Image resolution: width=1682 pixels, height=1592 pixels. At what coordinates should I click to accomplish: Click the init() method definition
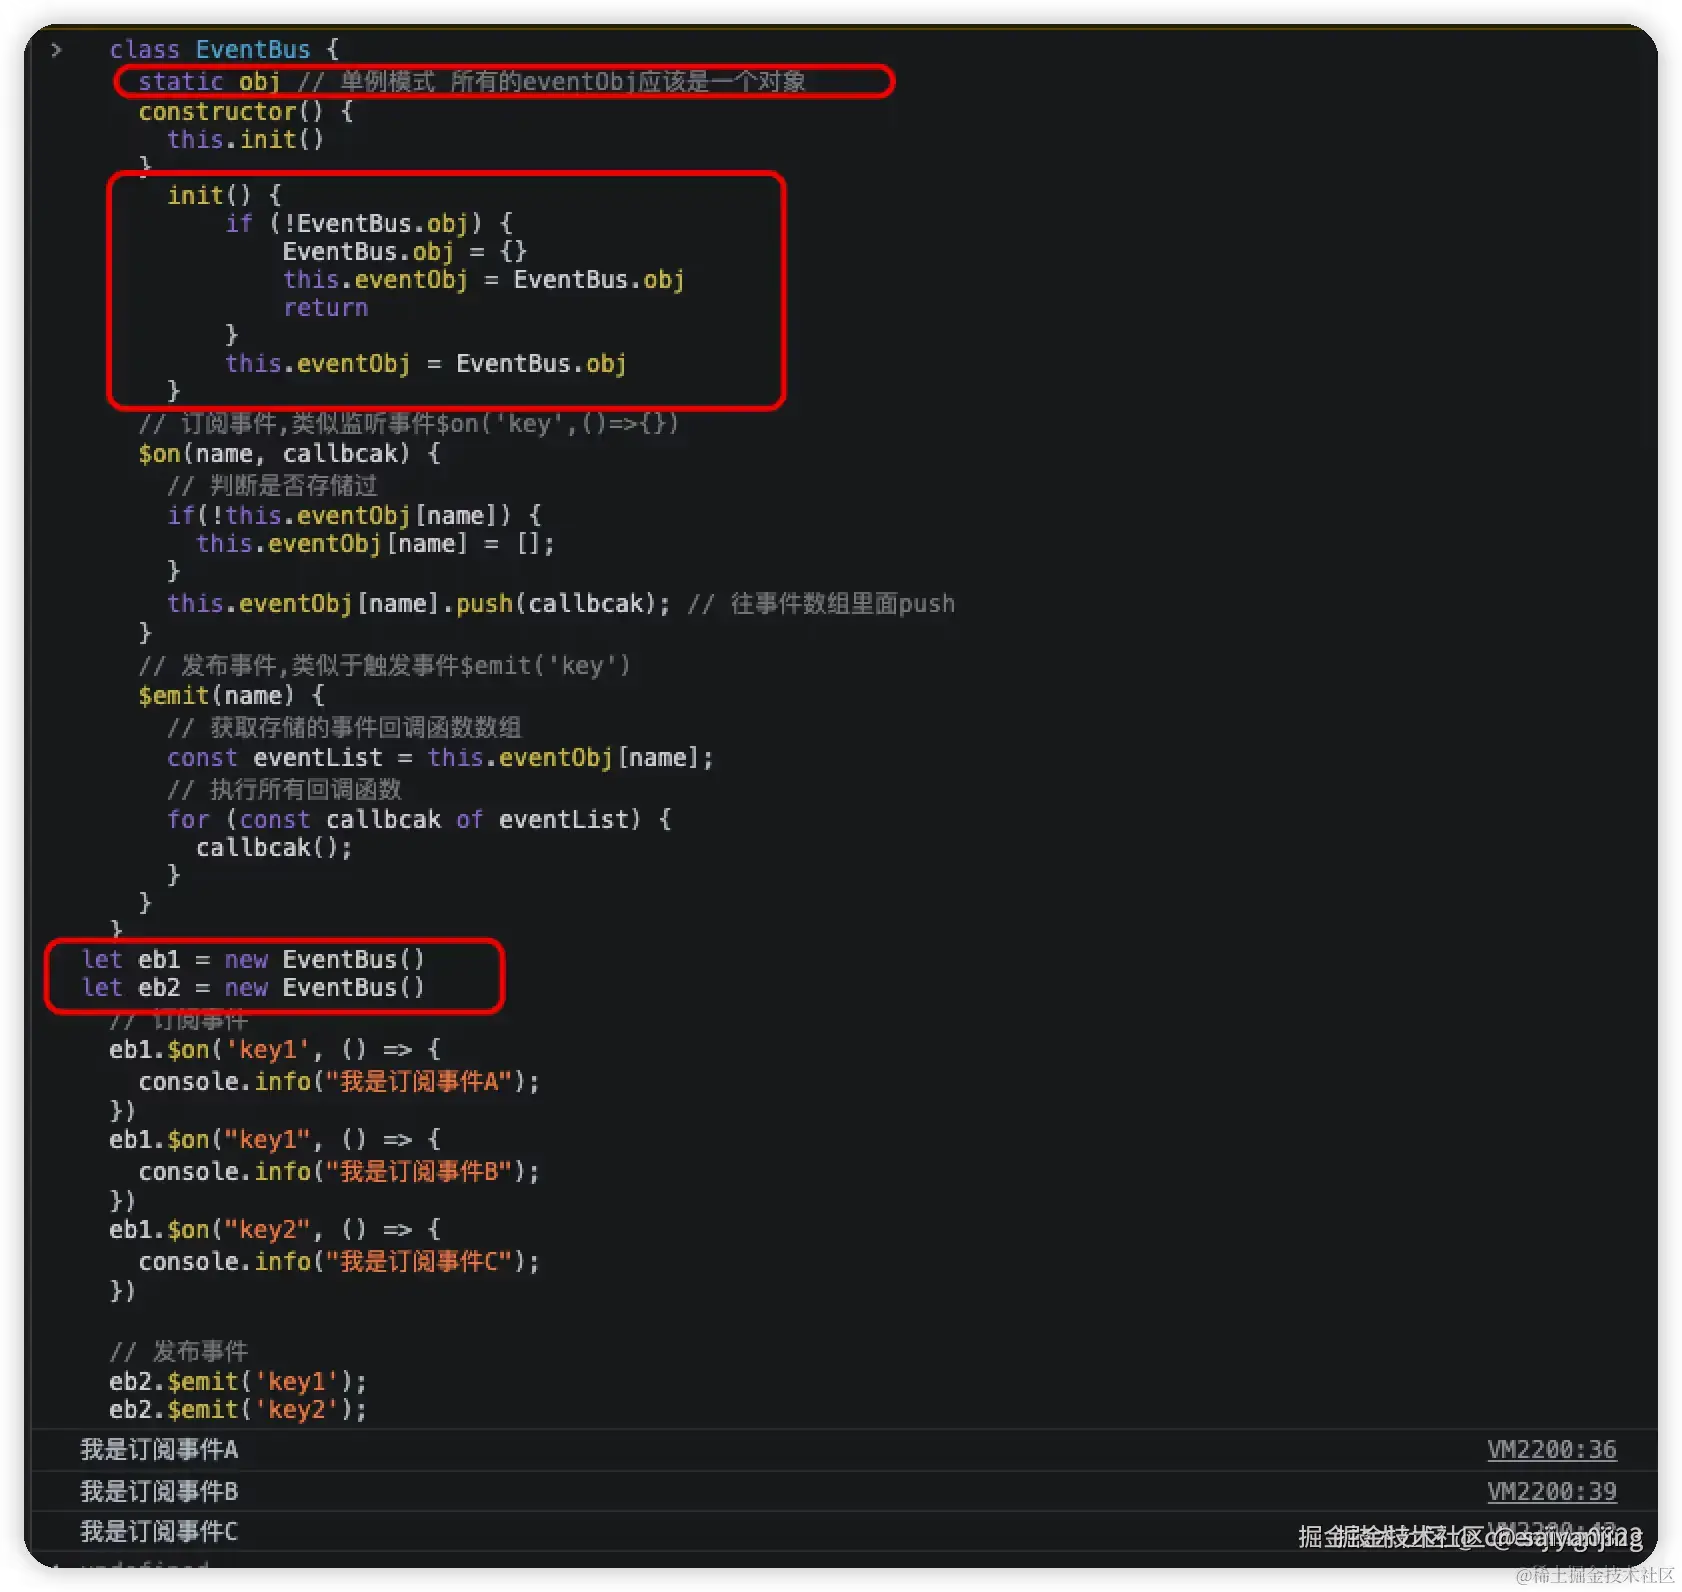[x=224, y=195]
